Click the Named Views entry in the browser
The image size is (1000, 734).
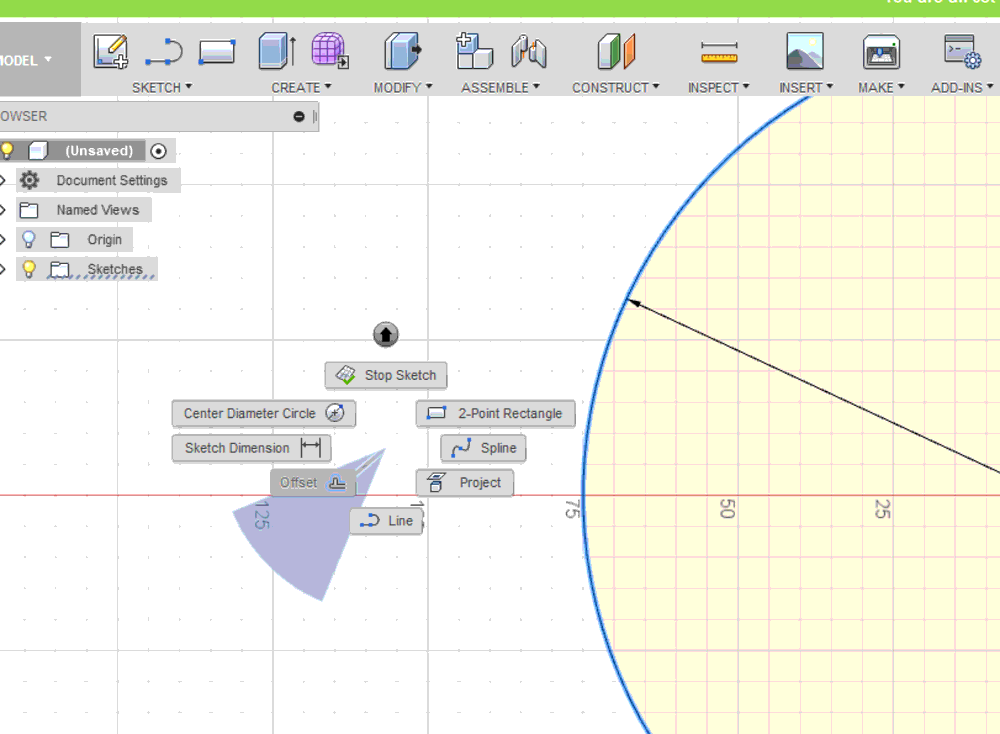pyautogui.click(x=100, y=209)
